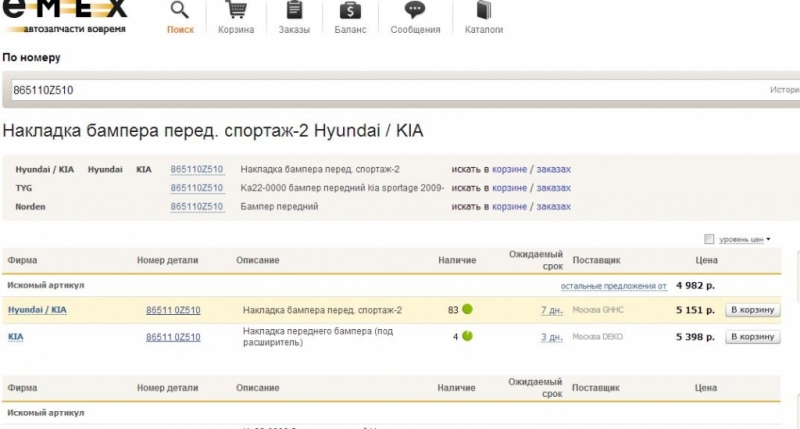The height and width of the screenshot is (429, 800).
Task: Open the Hyundai / KIA brand link in results
Action: coord(37,310)
